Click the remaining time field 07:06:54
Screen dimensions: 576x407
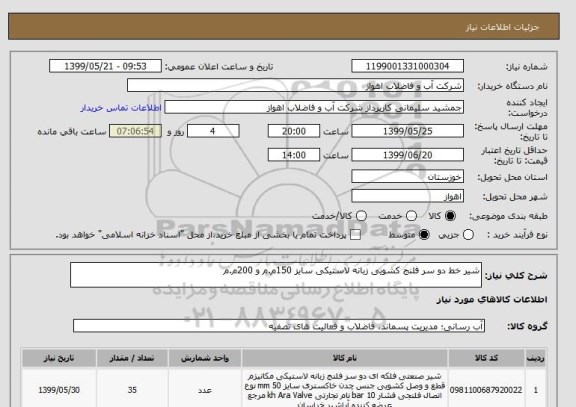(x=135, y=131)
